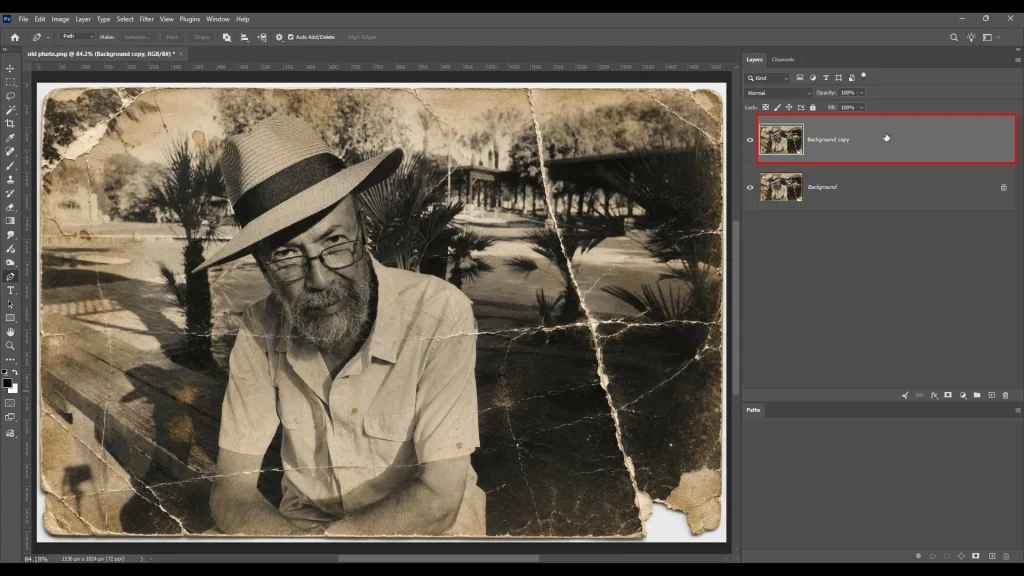
Task: Select the Magic Wand tool
Action: point(10,110)
